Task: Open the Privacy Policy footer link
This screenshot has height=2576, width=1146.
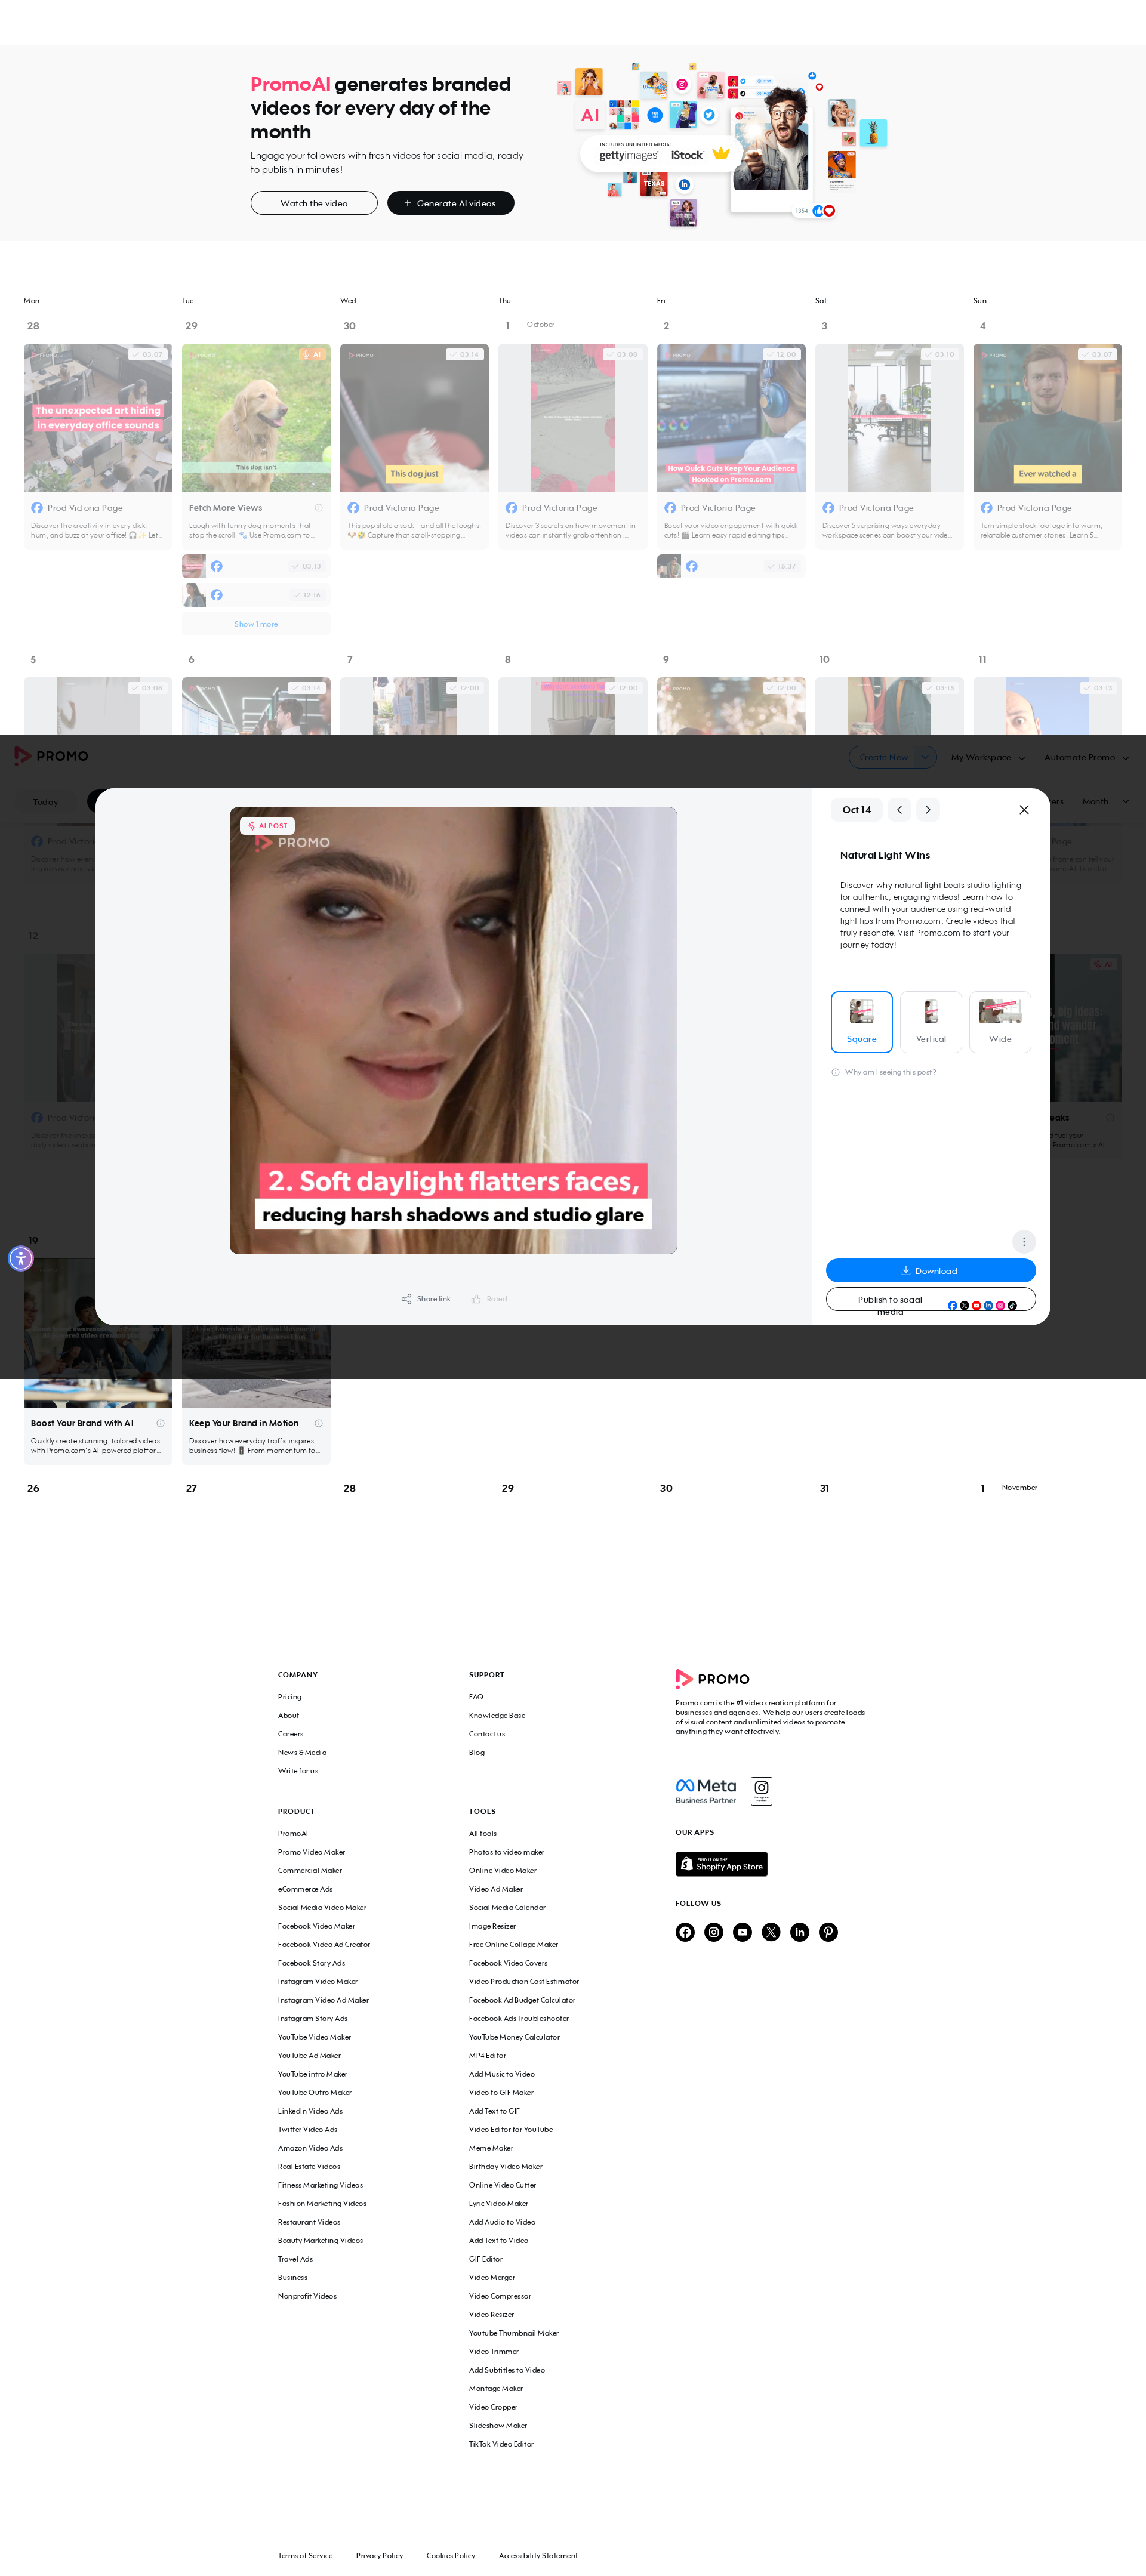Action: [x=379, y=2556]
